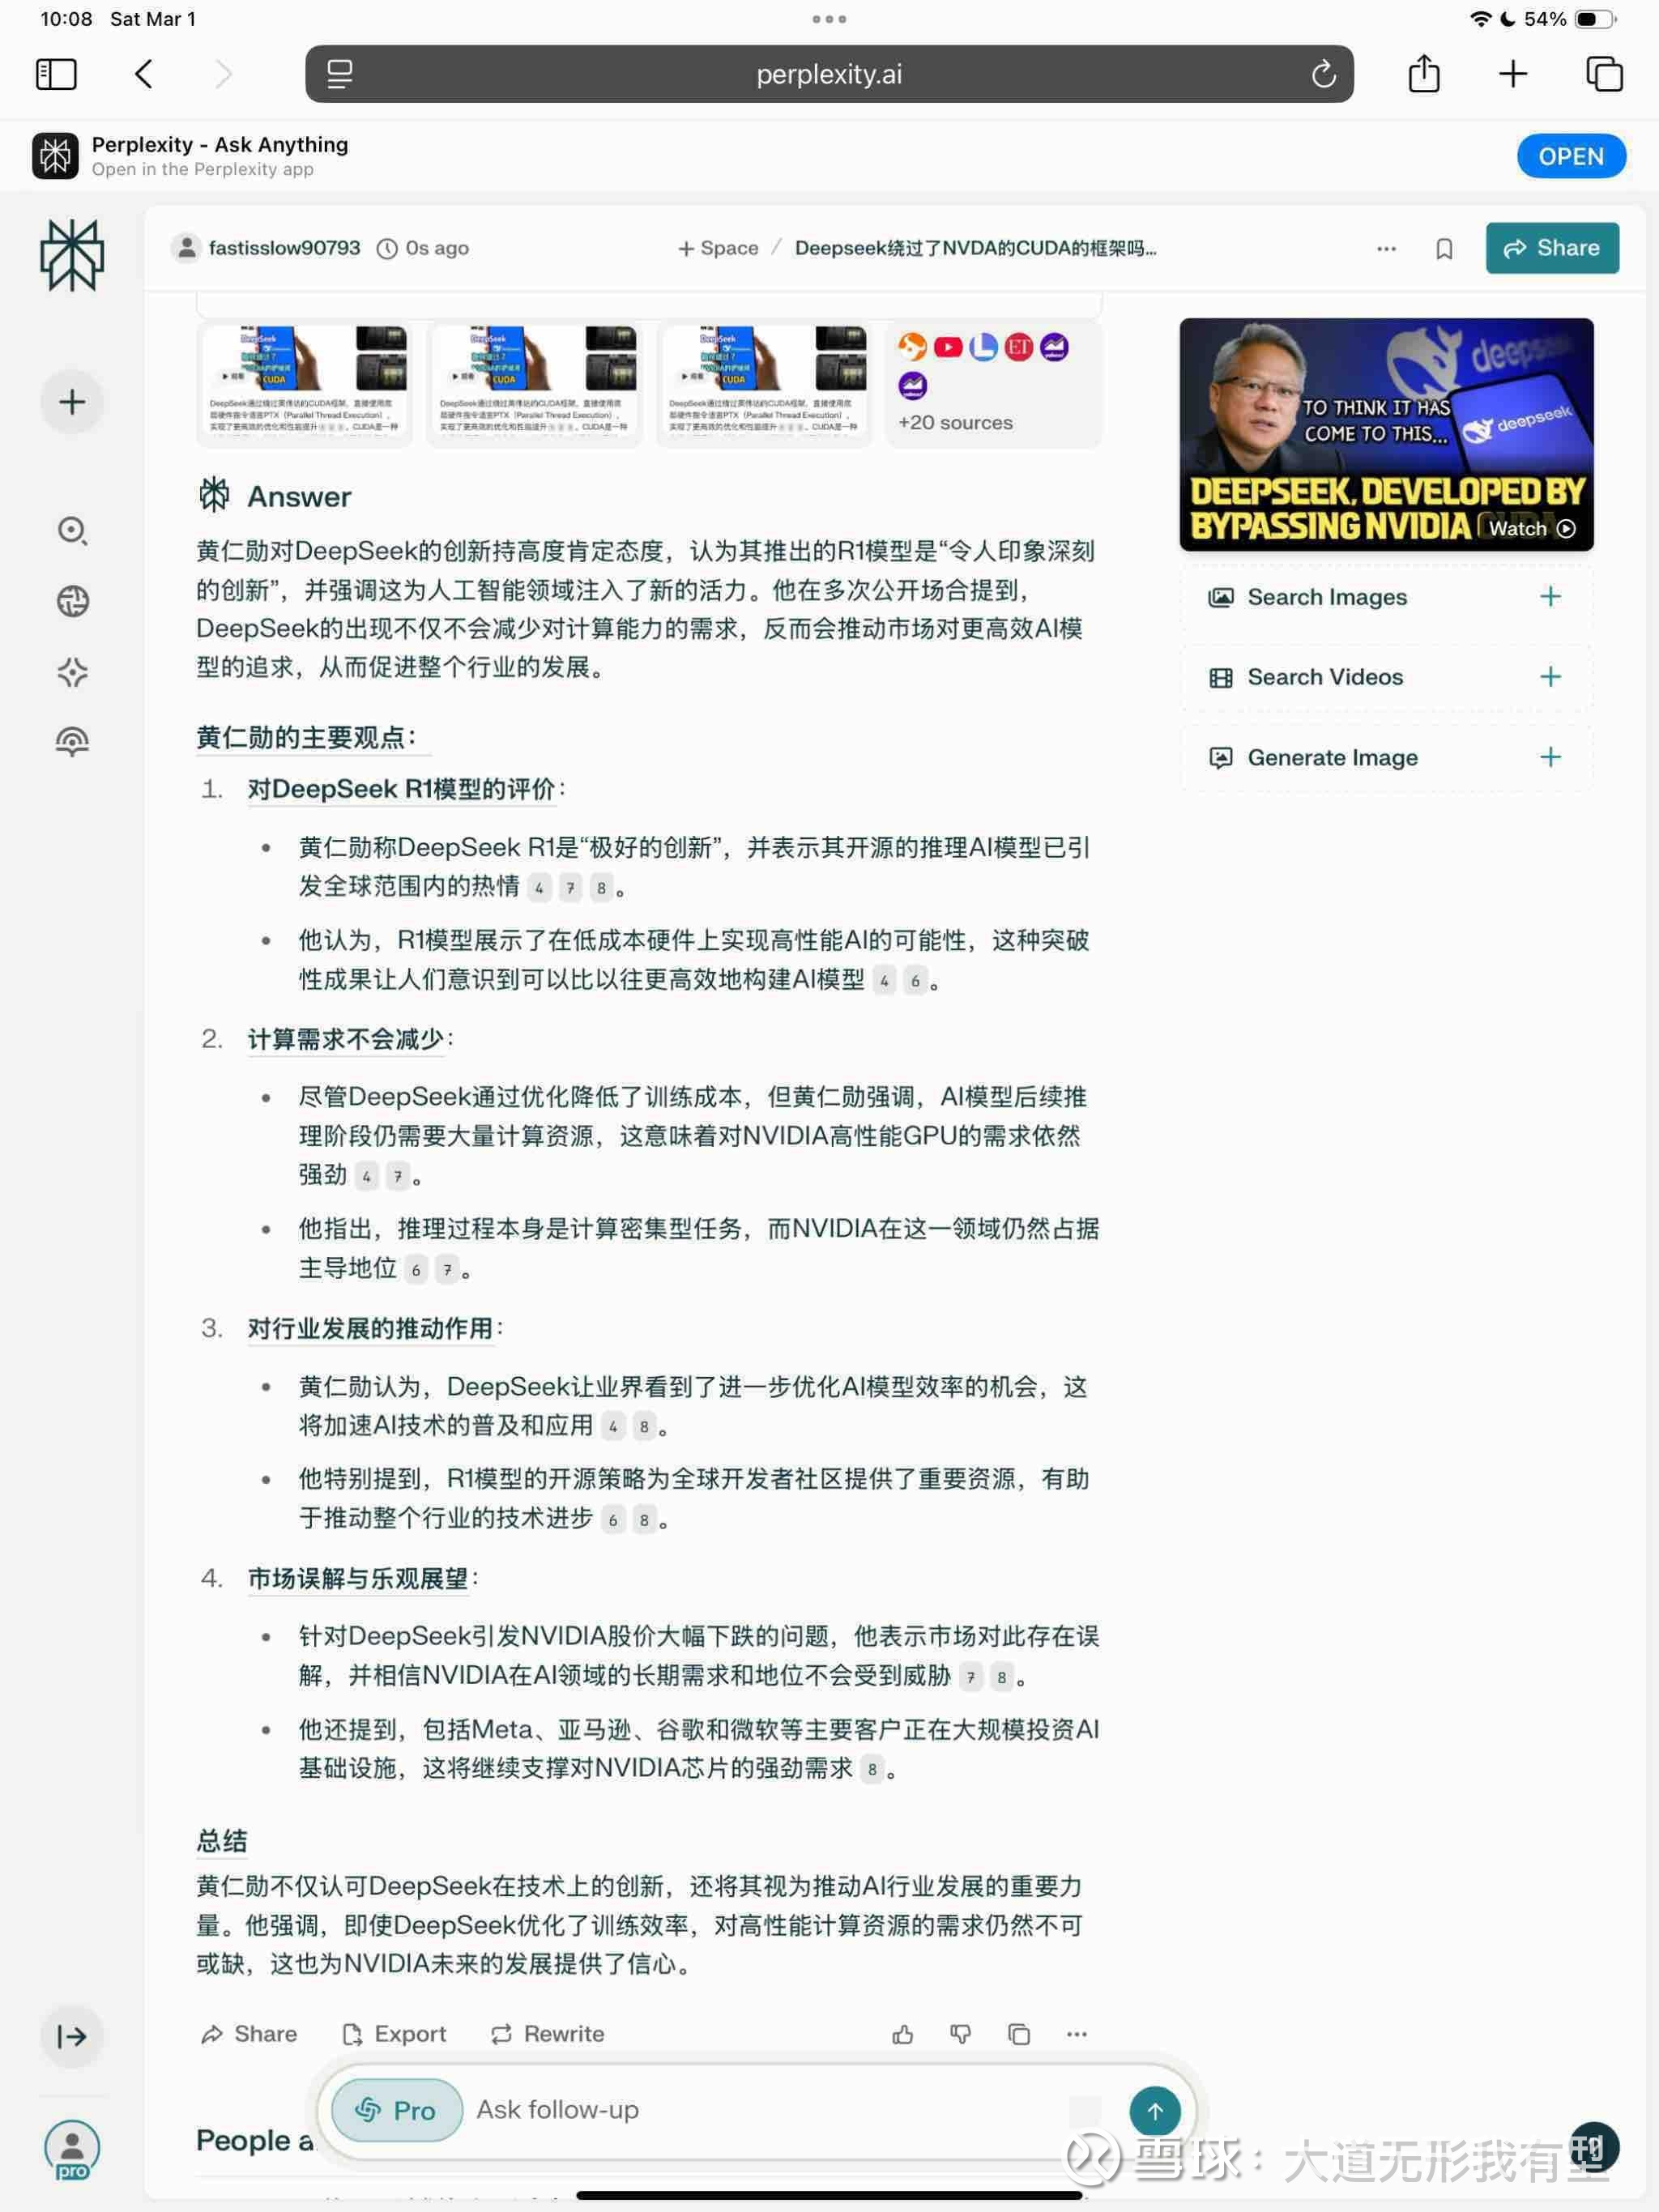Share the answer below the summary
Image resolution: width=1659 pixels, height=2212 pixels.
point(249,2034)
